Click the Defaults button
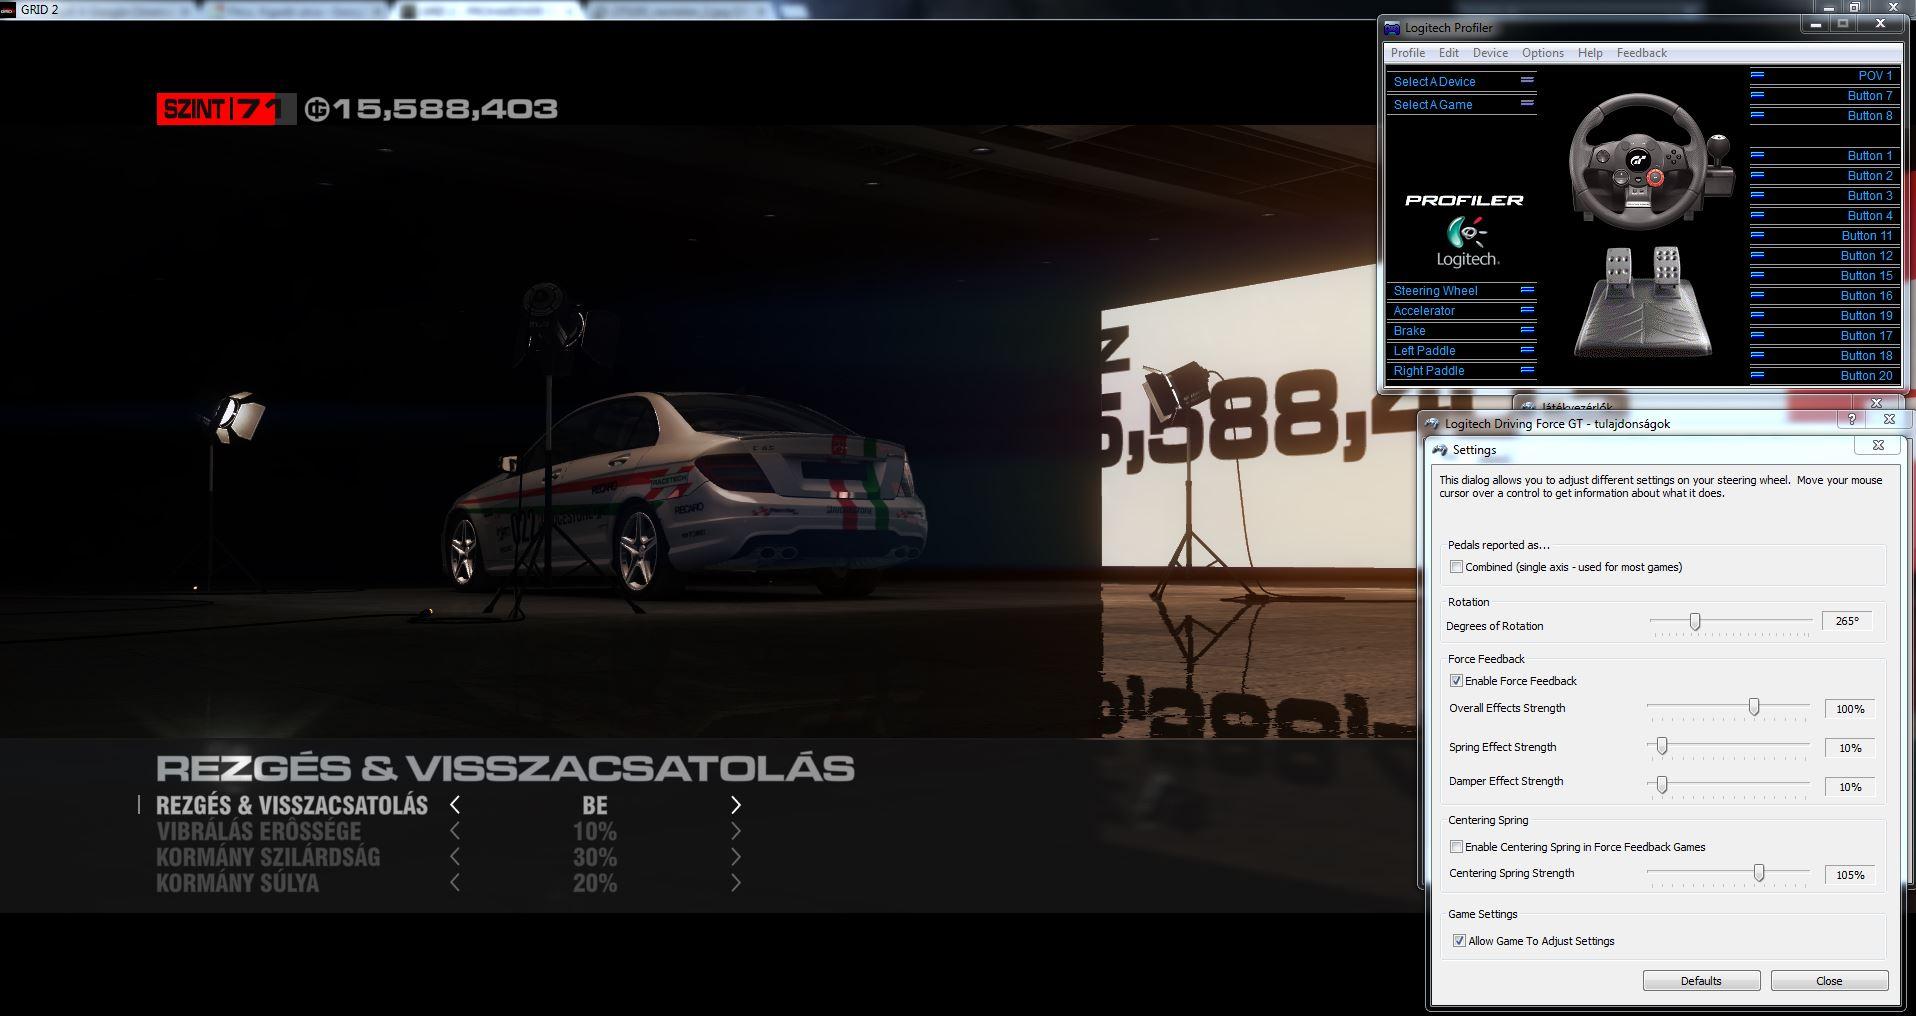Screen dimensions: 1916x1016 (1701, 981)
